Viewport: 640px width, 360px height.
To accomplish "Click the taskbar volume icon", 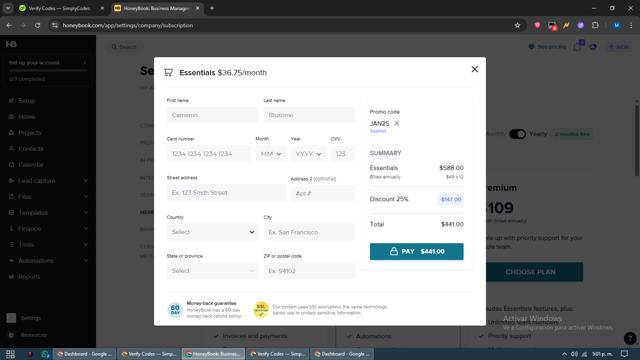I will (574, 354).
